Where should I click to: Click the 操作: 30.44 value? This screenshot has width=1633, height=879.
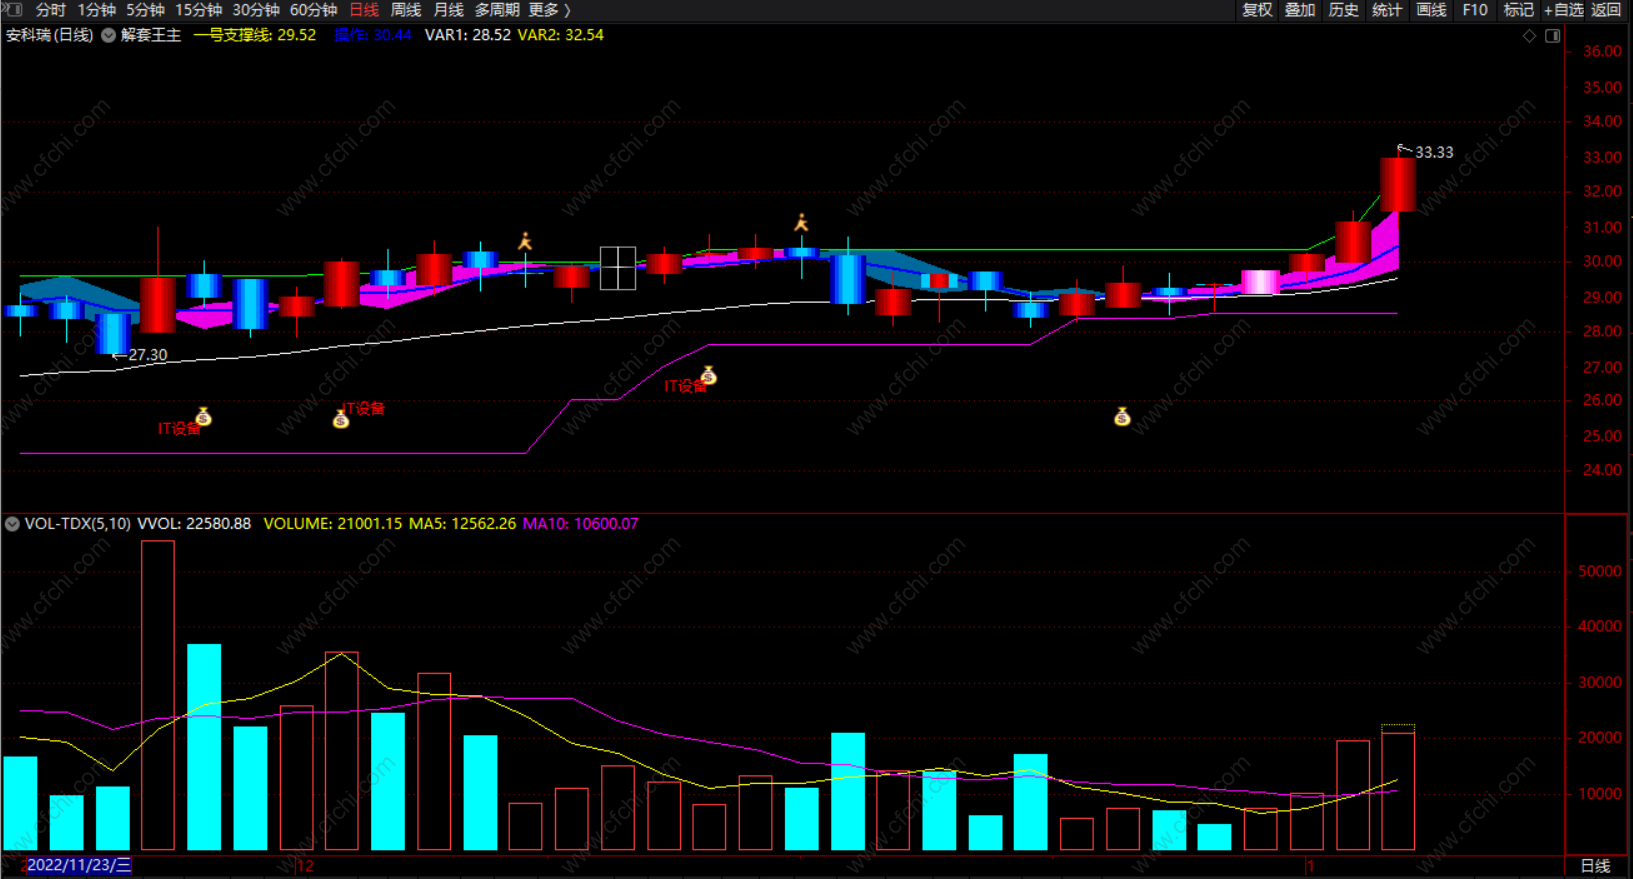pos(372,35)
